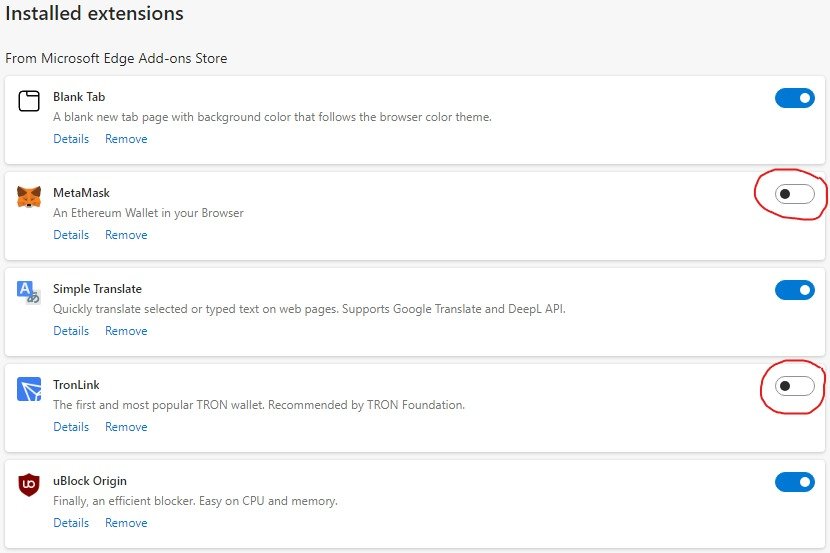Remove the uBlock Origin extension
Viewport: 830px width, 553px height.
[x=126, y=522]
